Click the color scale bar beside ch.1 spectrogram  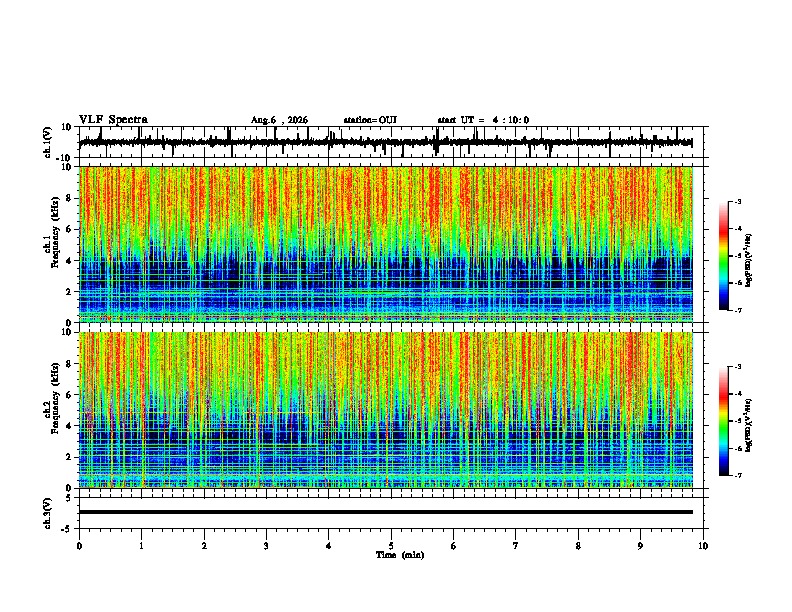click(724, 256)
